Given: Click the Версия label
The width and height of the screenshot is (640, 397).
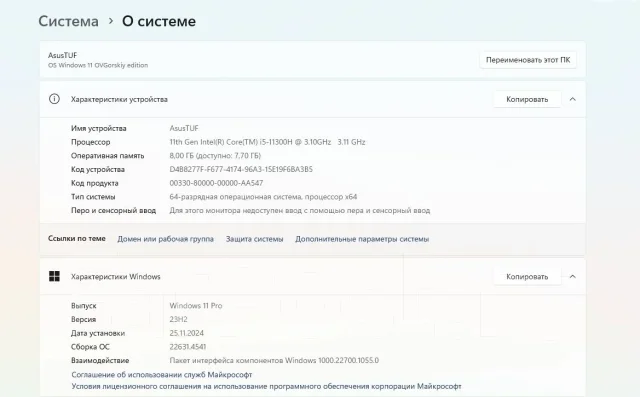Looking at the screenshot, I should 83,319.
